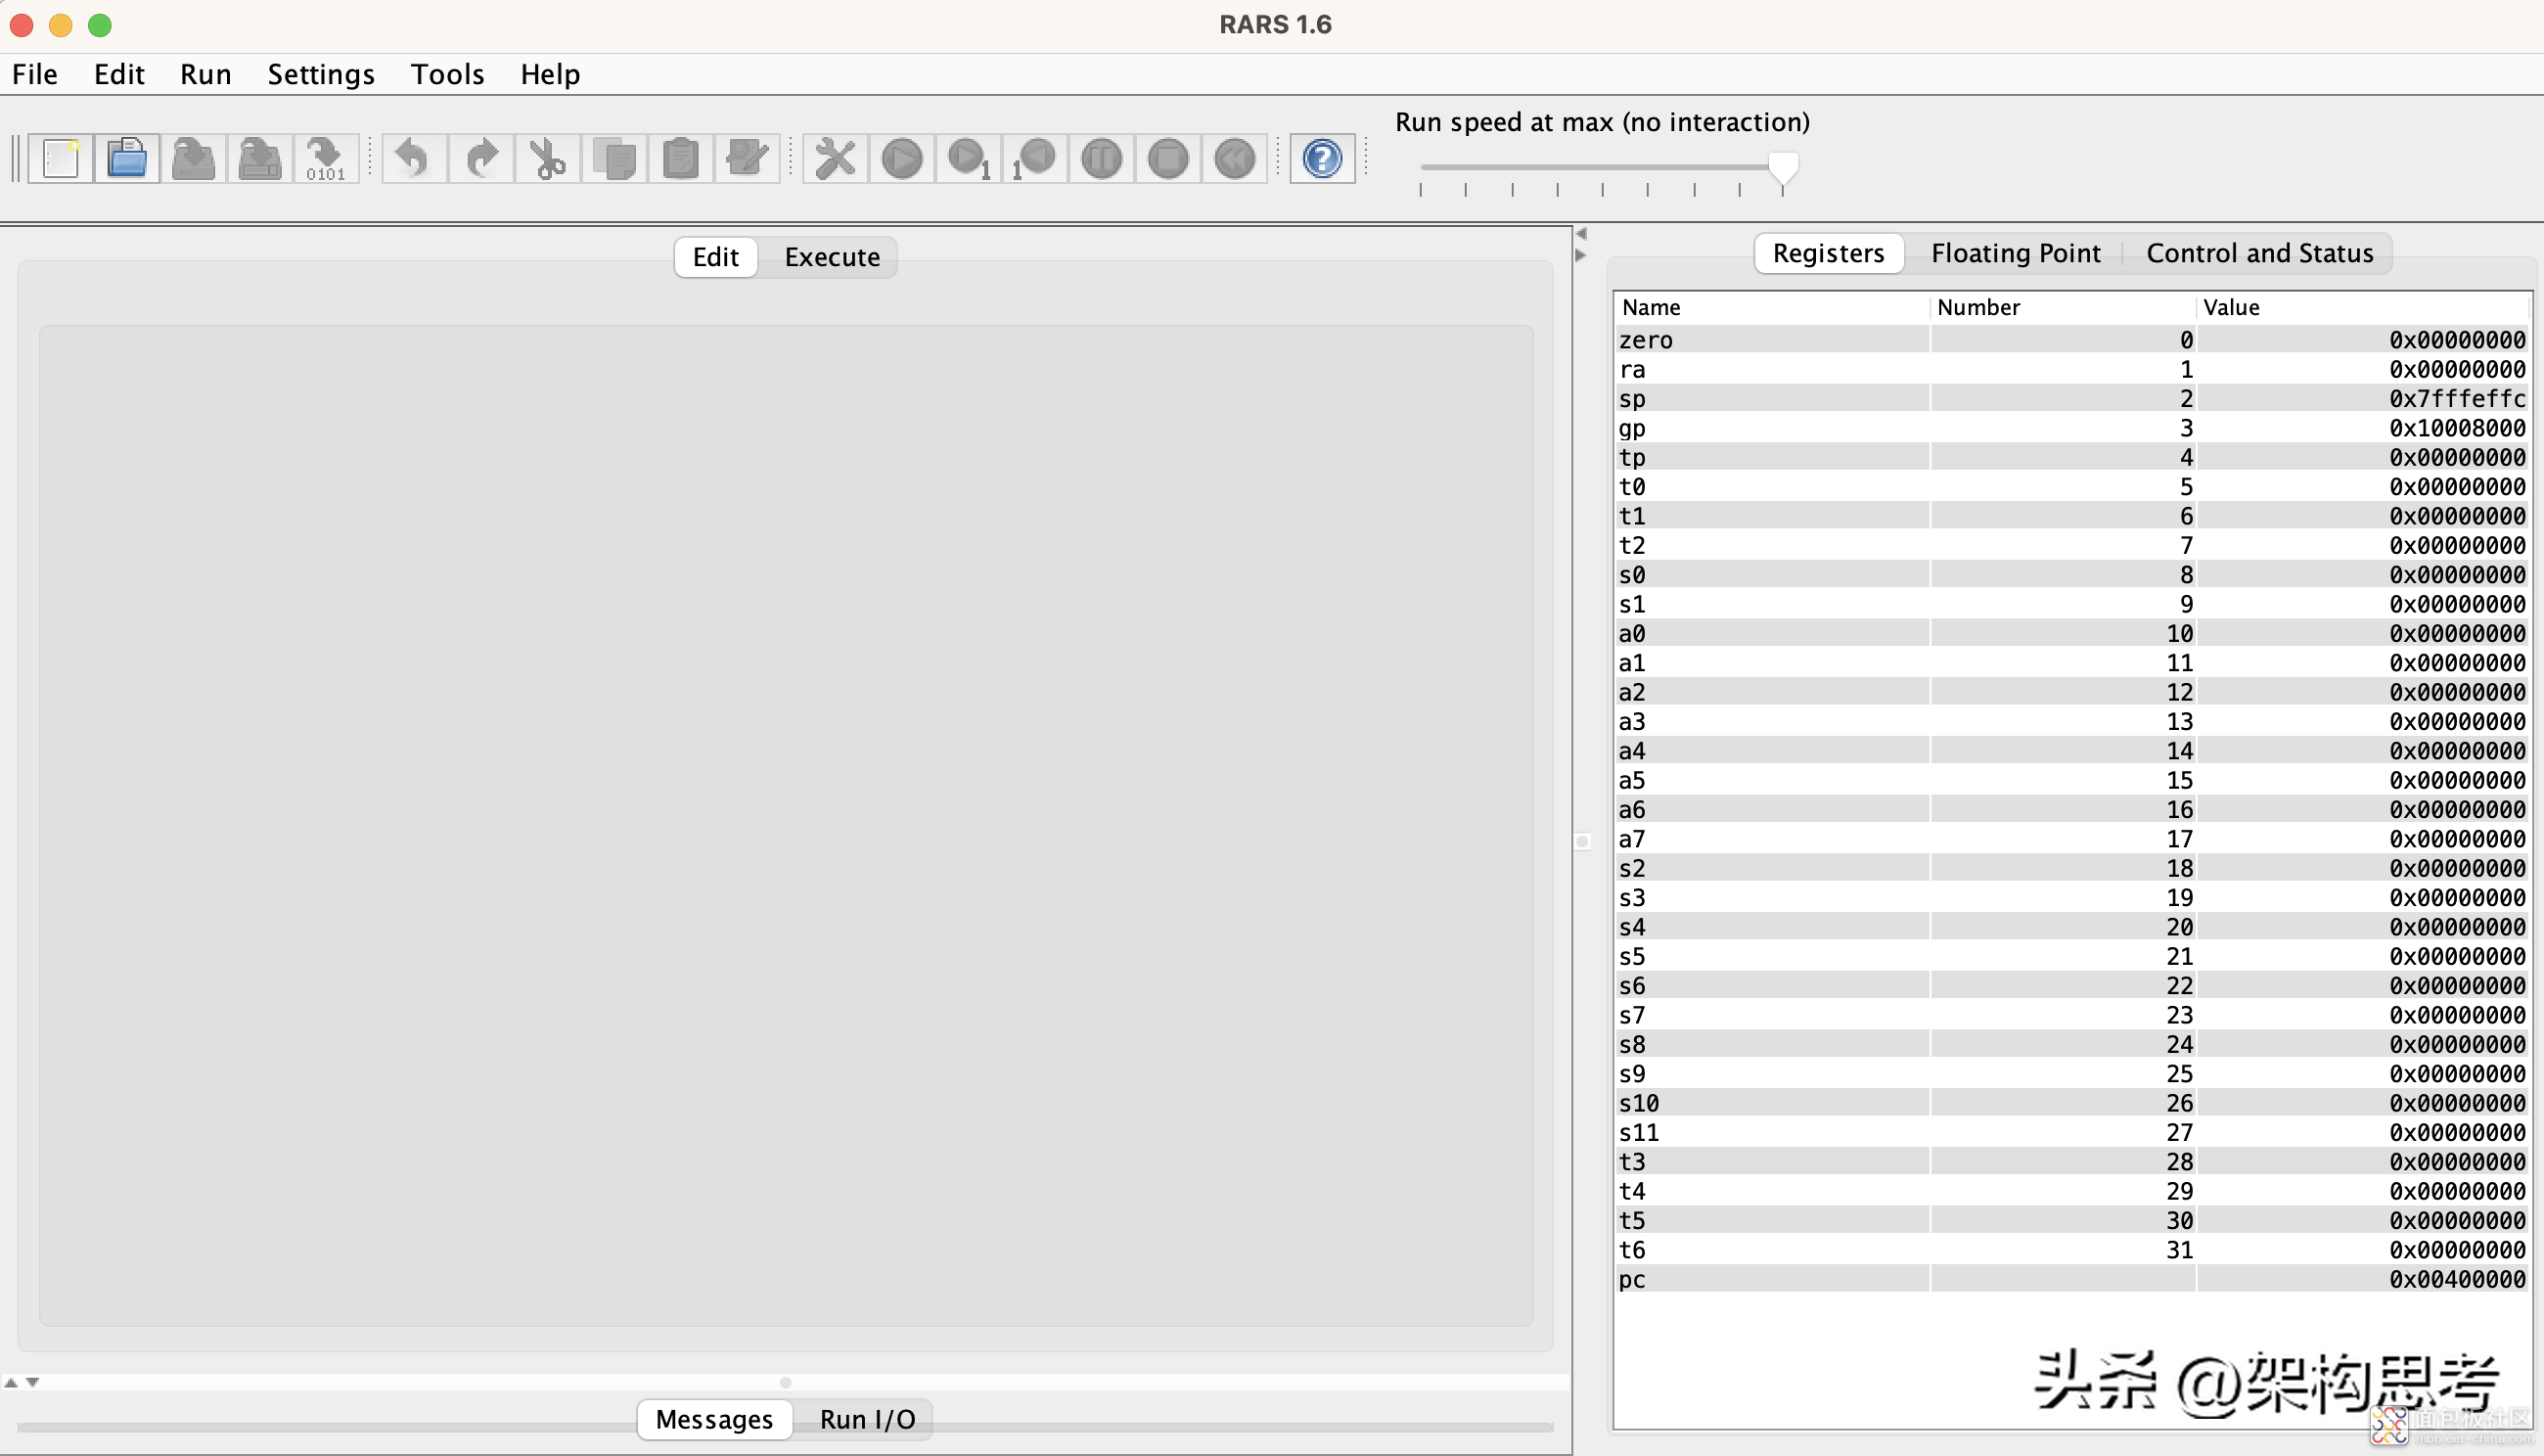Click the Save file toolbar icon
Image resolution: width=2544 pixels, height=1456 pixels.
coord(194,158)
